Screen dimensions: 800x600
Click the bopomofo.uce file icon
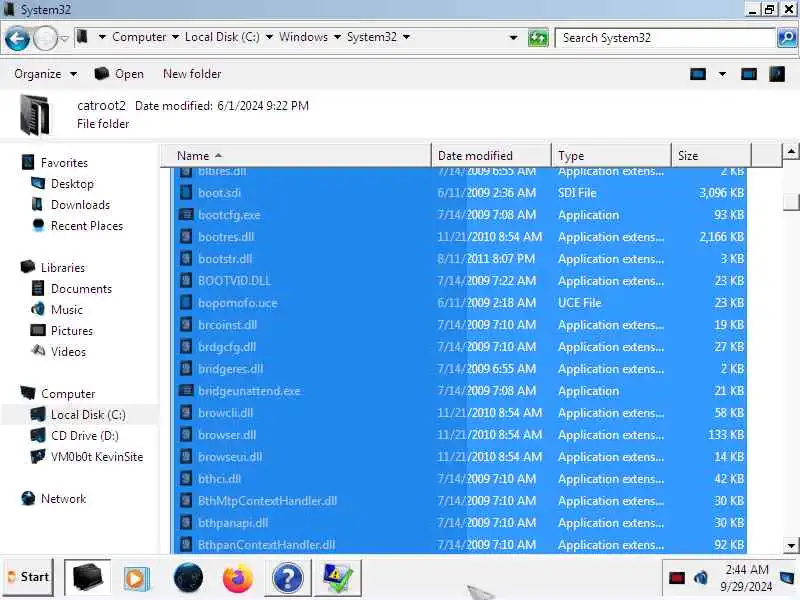[x=186, y=303]
